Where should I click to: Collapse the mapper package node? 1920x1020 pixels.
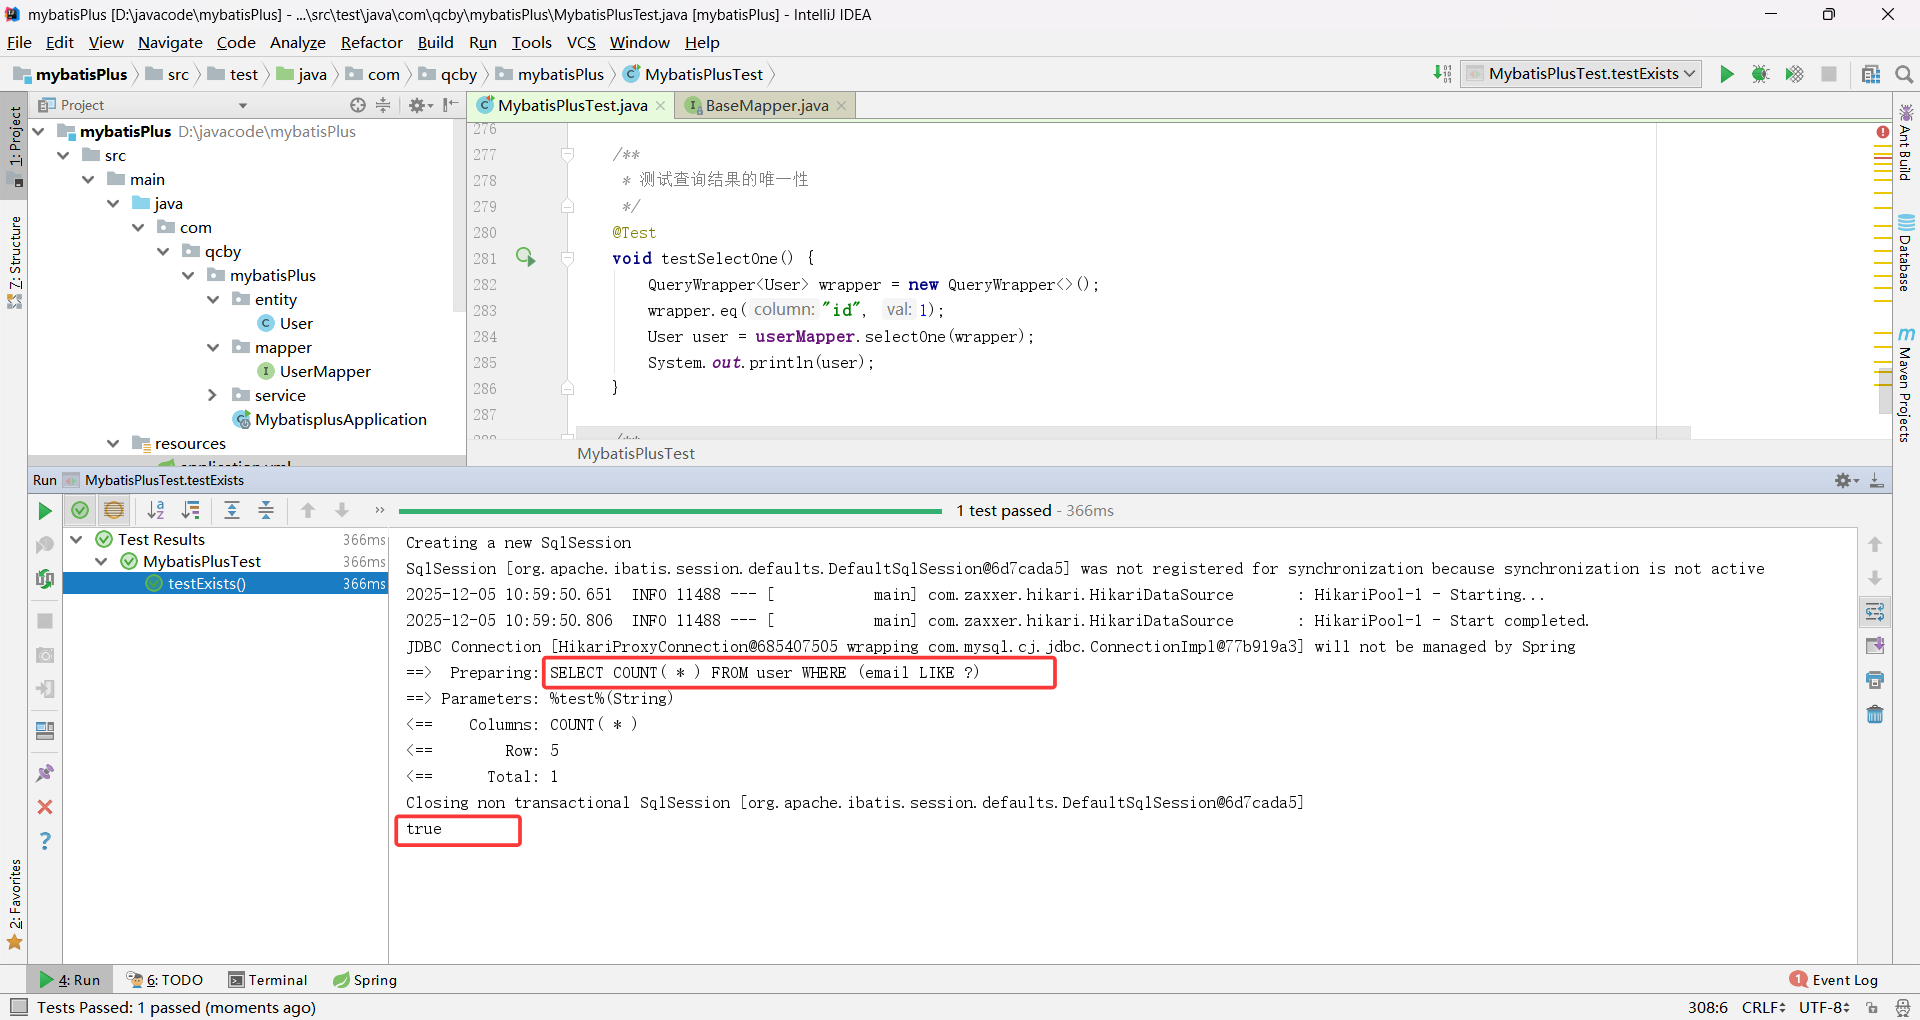(x=213, y=347)
